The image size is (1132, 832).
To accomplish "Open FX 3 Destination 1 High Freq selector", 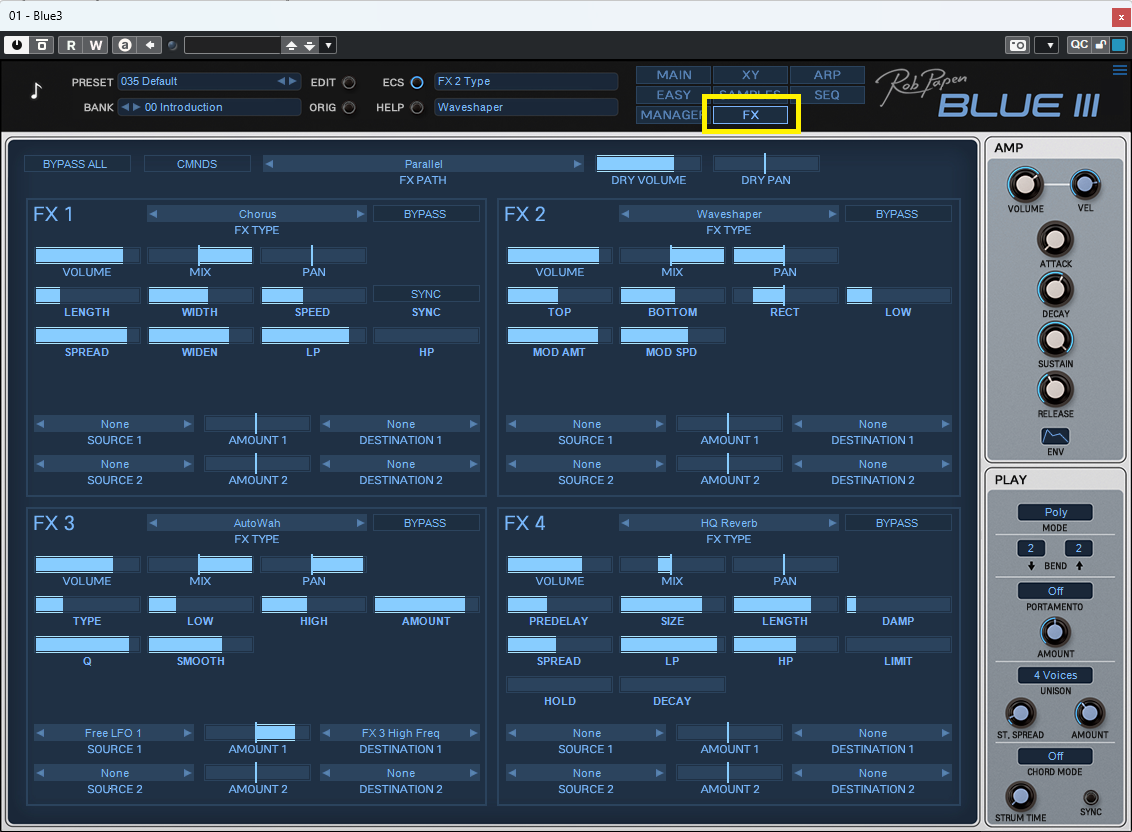I will click(400, 733).
